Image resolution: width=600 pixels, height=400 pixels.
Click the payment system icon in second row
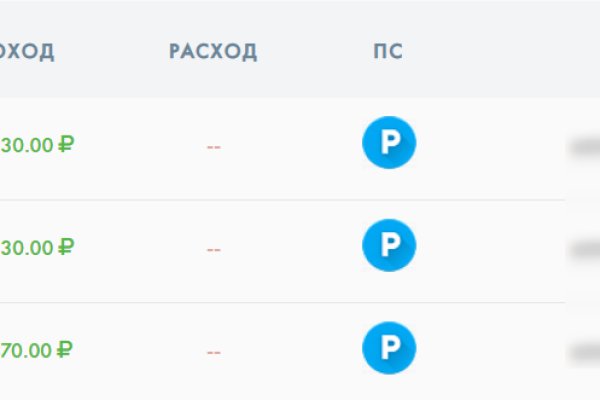[x=389, y=246]
